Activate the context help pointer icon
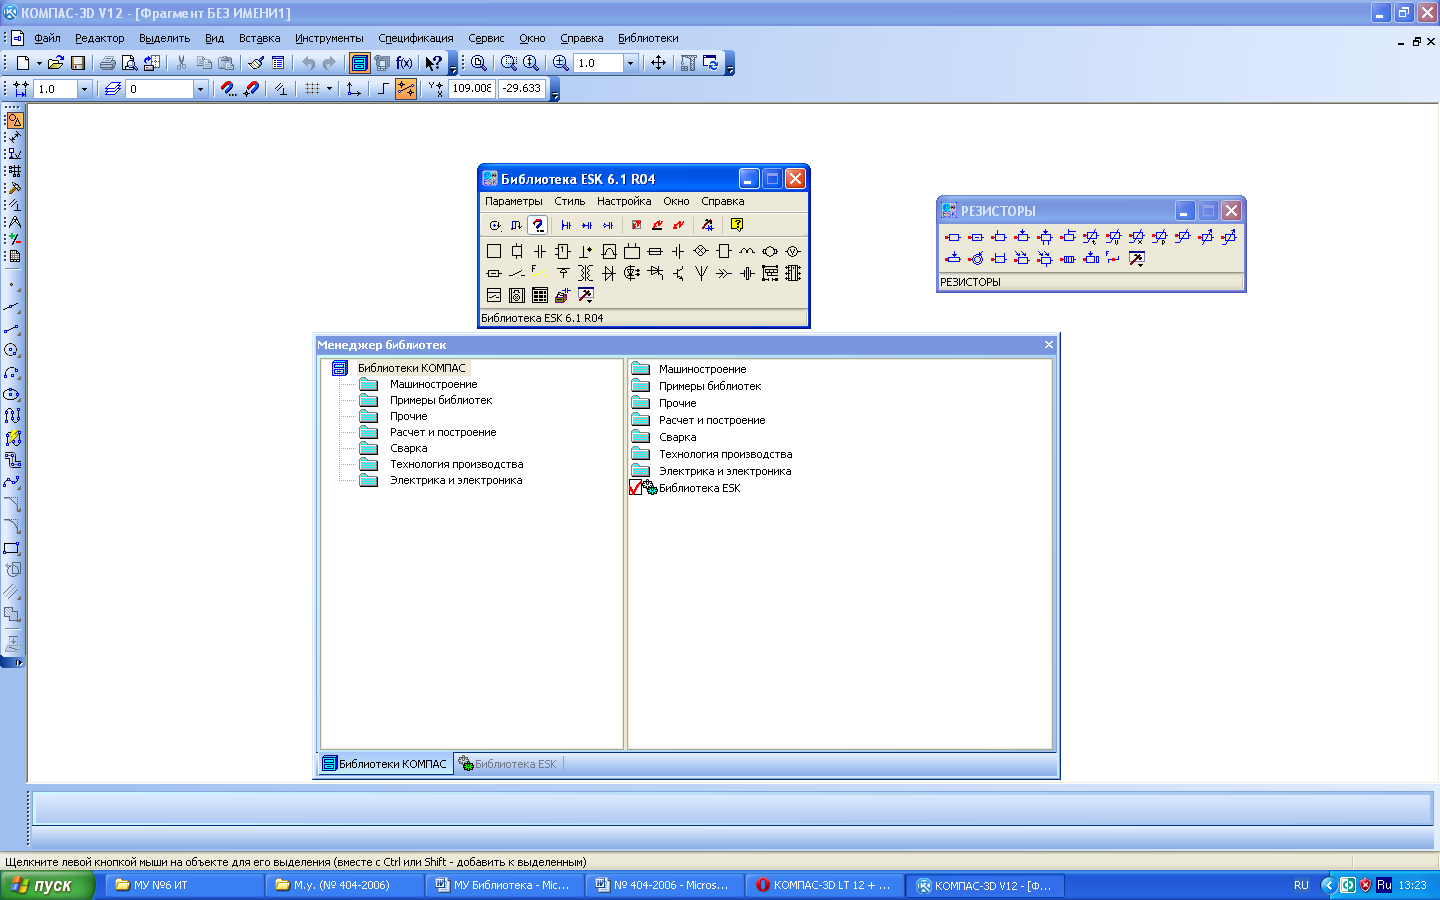The width and height of the screenshot is (1440, 900). pyautogui.click(x=433, y=63)
